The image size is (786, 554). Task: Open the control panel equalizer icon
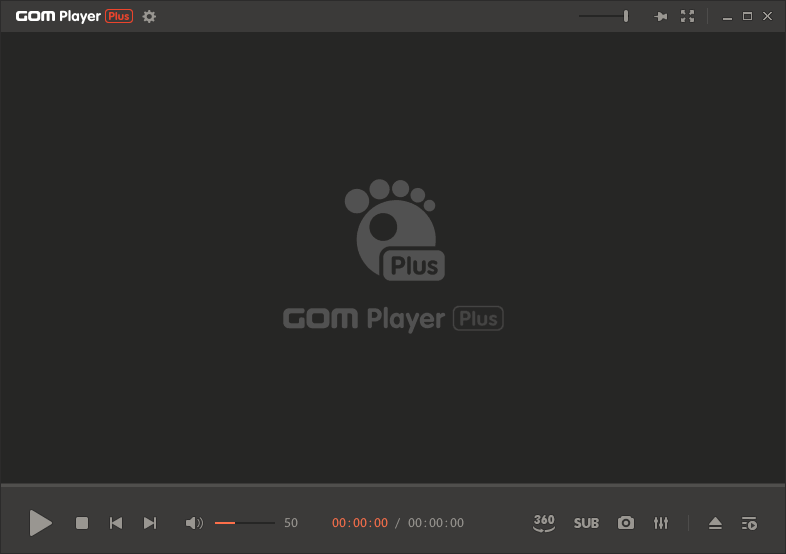(x=661, y=523)
